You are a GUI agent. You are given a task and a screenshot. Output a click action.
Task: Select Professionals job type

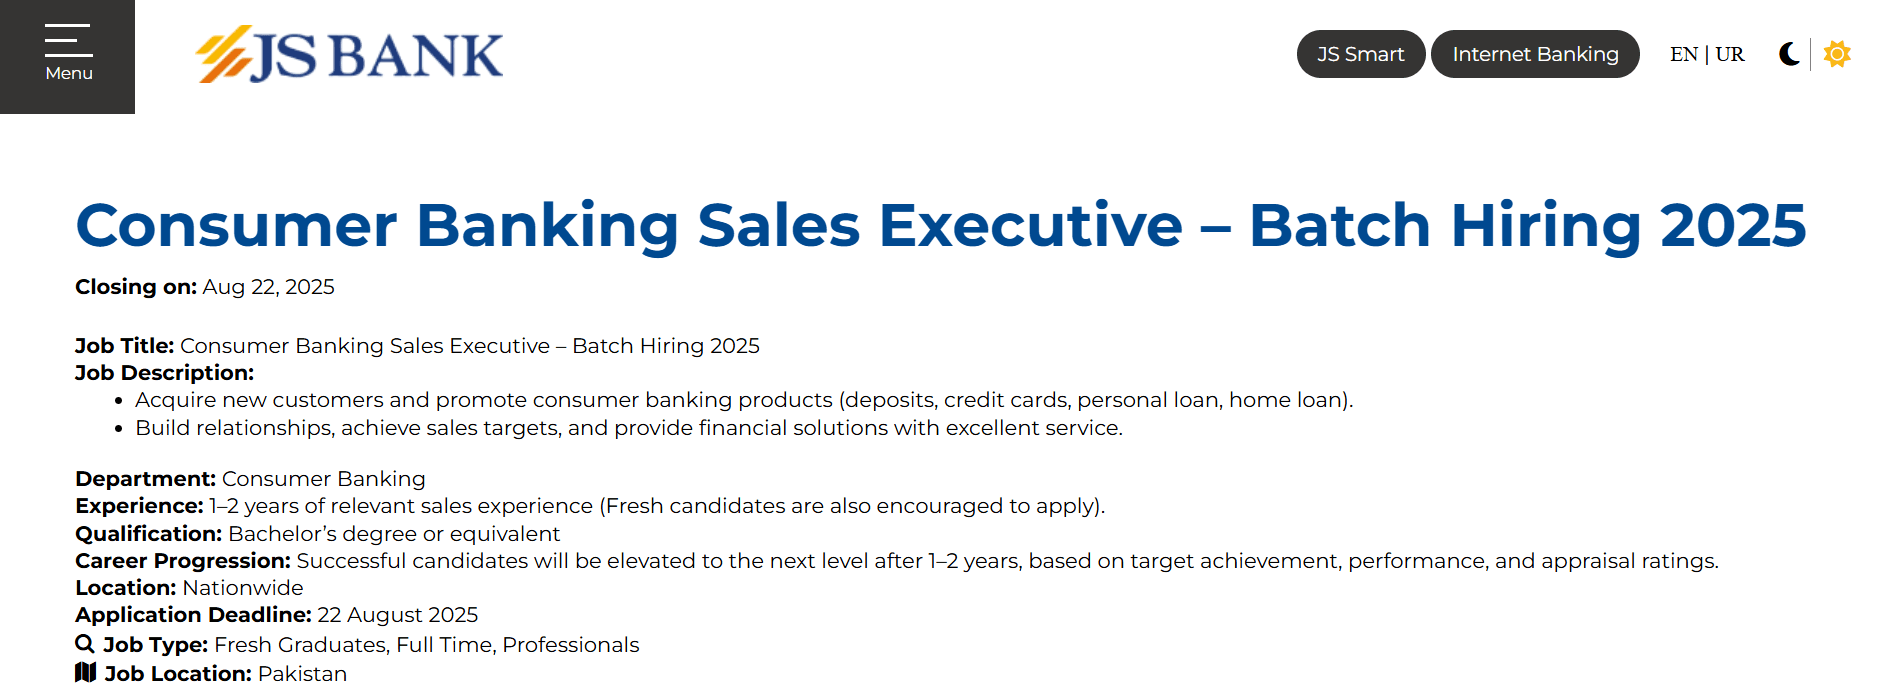click(x=570, y=645)
